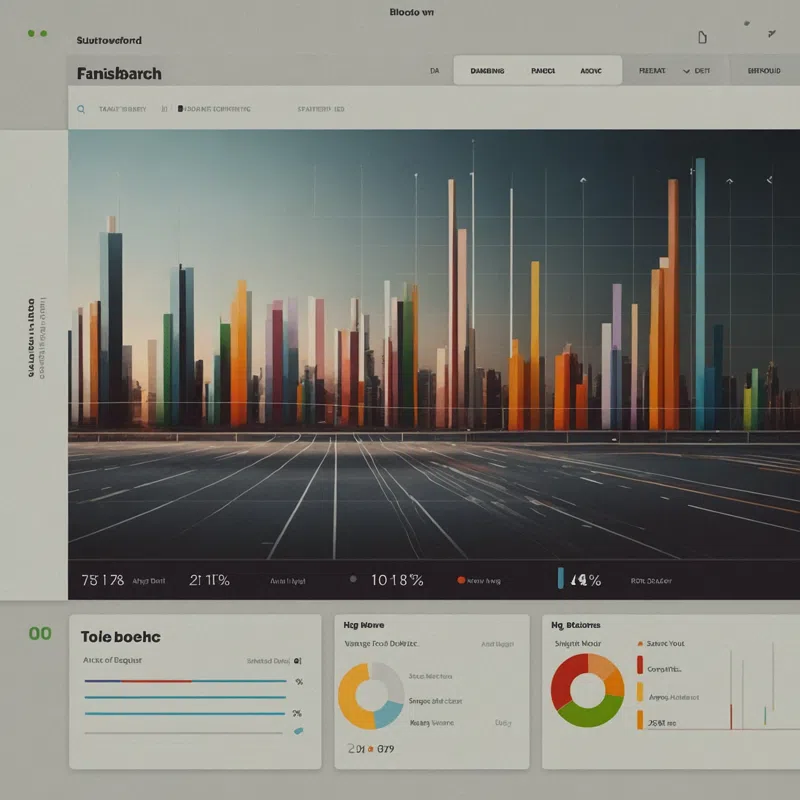
Task: Click the search magnifier icon
Action: 79,108
